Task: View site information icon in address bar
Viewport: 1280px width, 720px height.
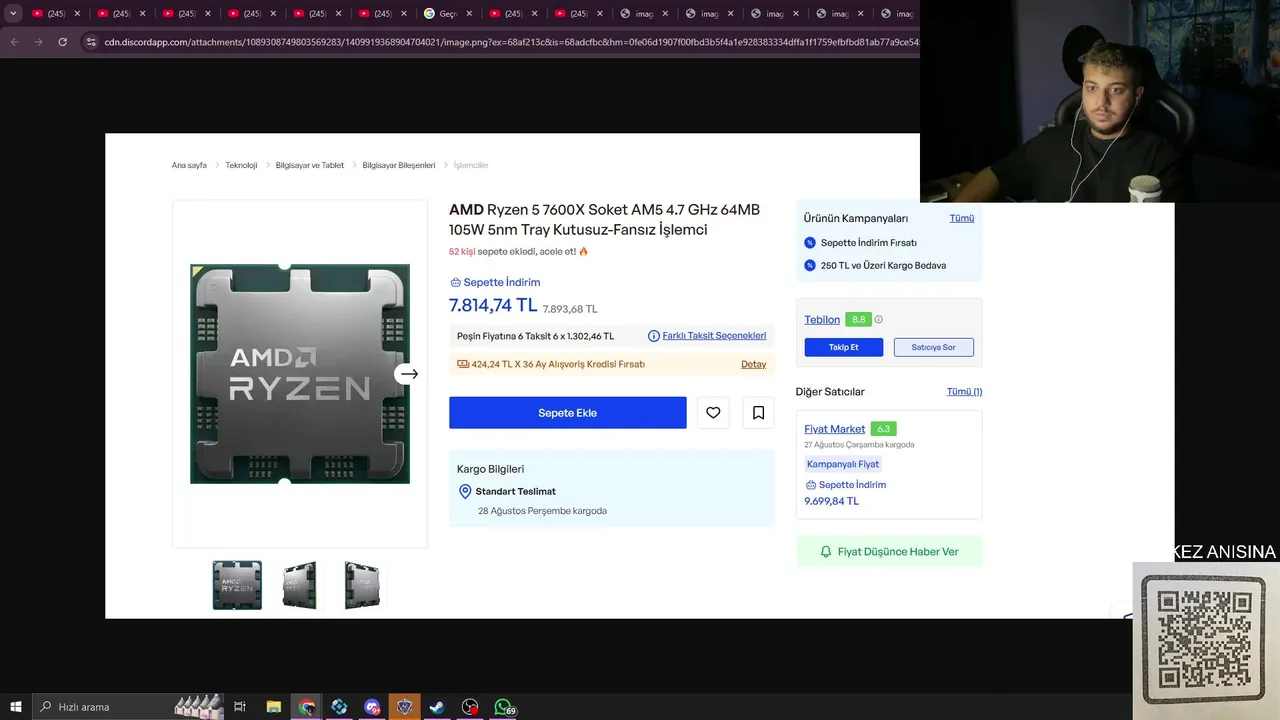Action: [91, 42]
